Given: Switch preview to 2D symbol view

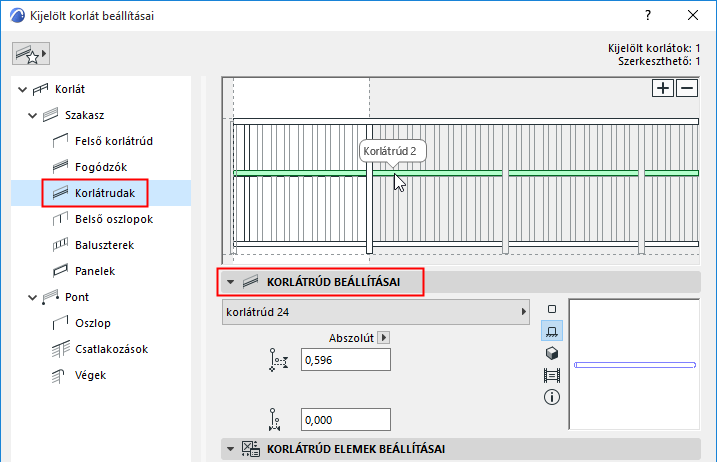Looking at the screenshot, I should [552, 309].
